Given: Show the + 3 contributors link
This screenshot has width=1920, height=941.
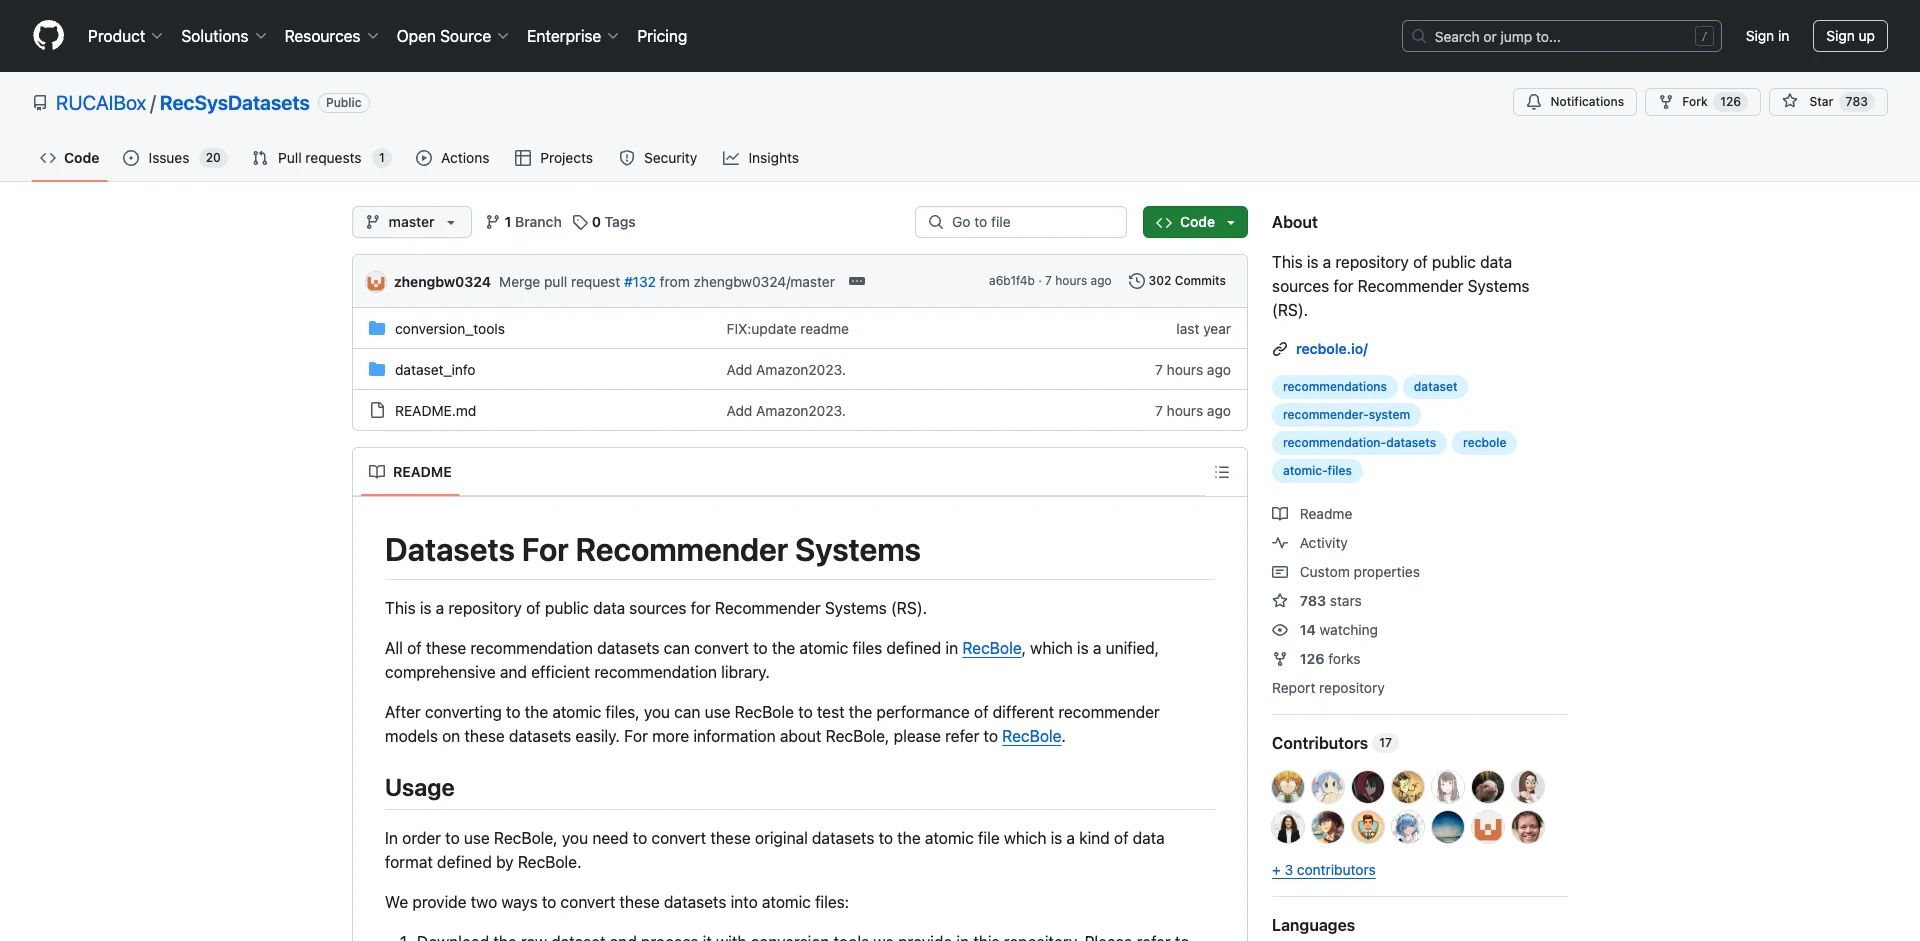Looking at the screenshot, I should point(1323,870).
